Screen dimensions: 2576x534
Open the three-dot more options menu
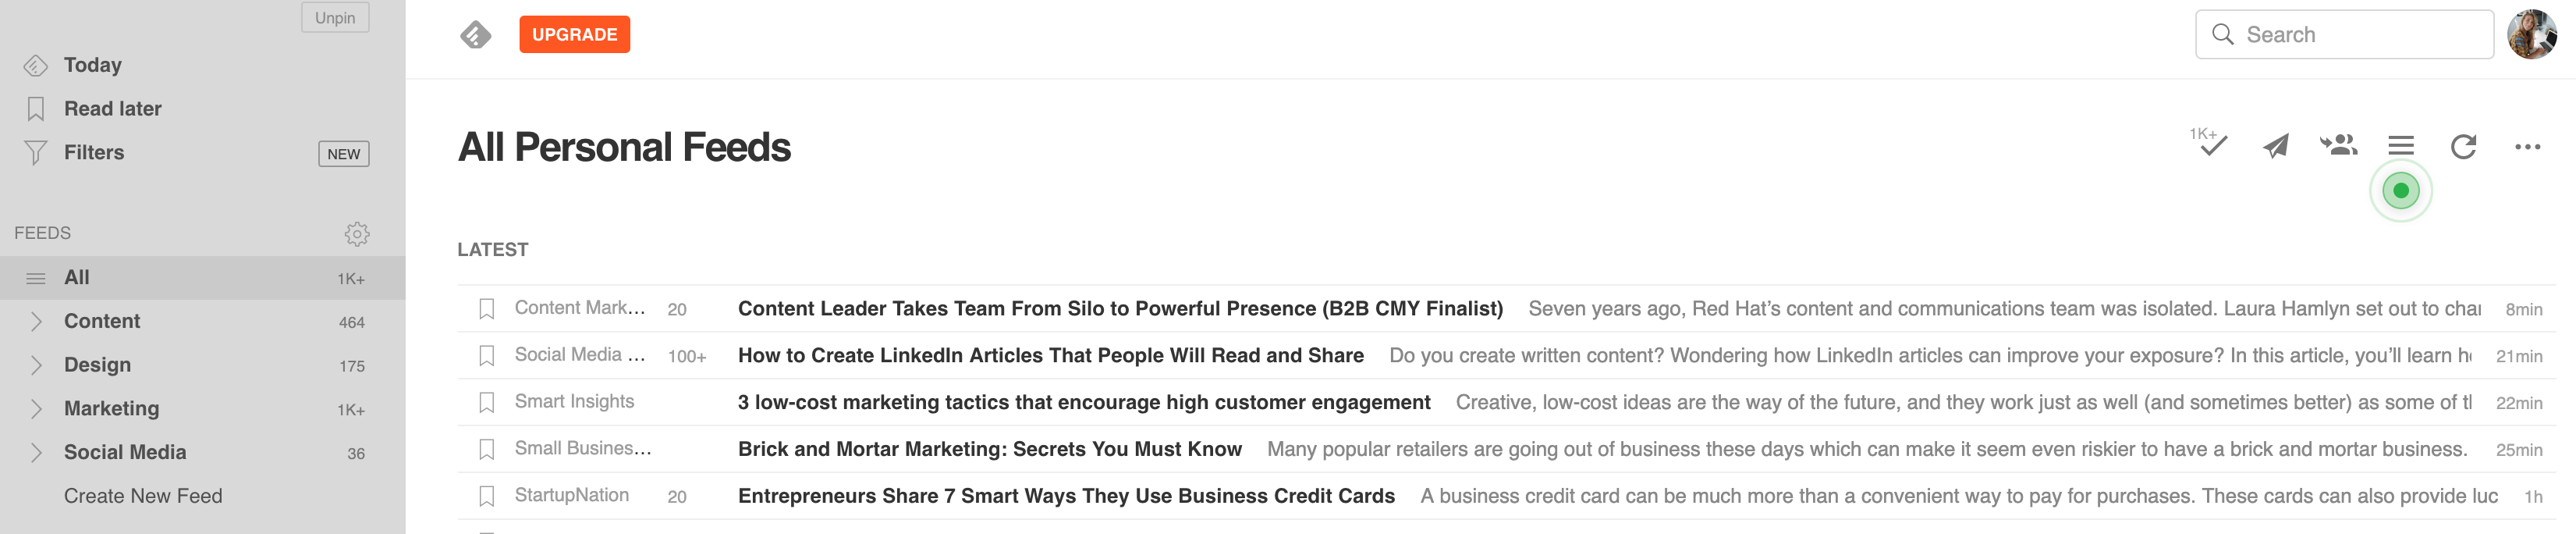(x=2527, y=147)
